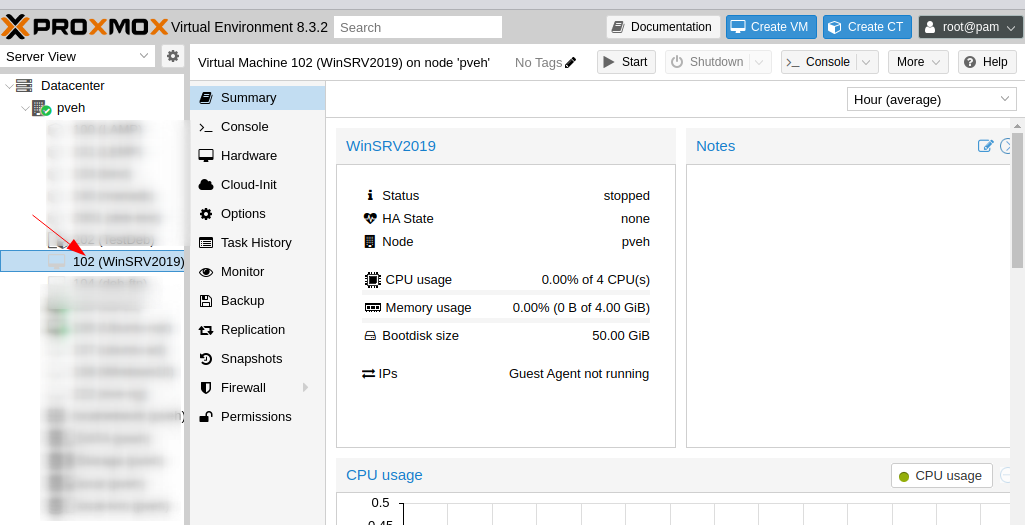Click the info icon beside Status

coord(370,195)
